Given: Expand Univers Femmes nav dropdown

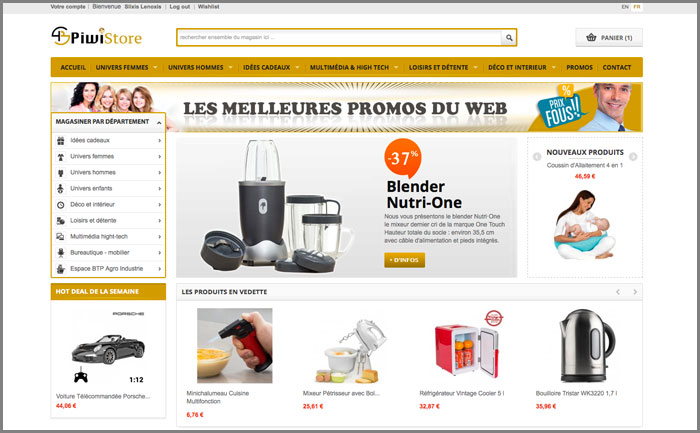Looking at the screenshot, I should (x=155, y=67).
